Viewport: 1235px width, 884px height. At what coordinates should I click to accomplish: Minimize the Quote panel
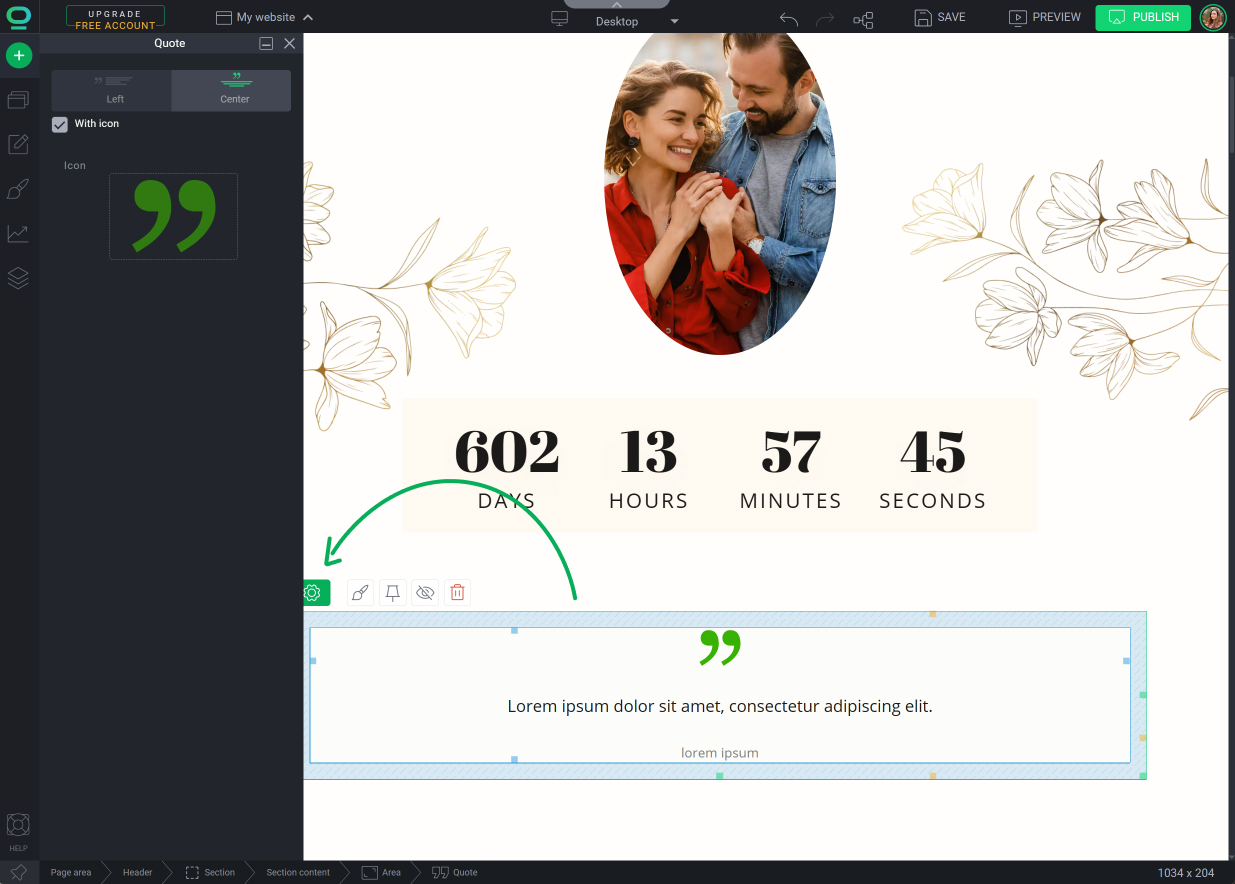coord(266,44)
